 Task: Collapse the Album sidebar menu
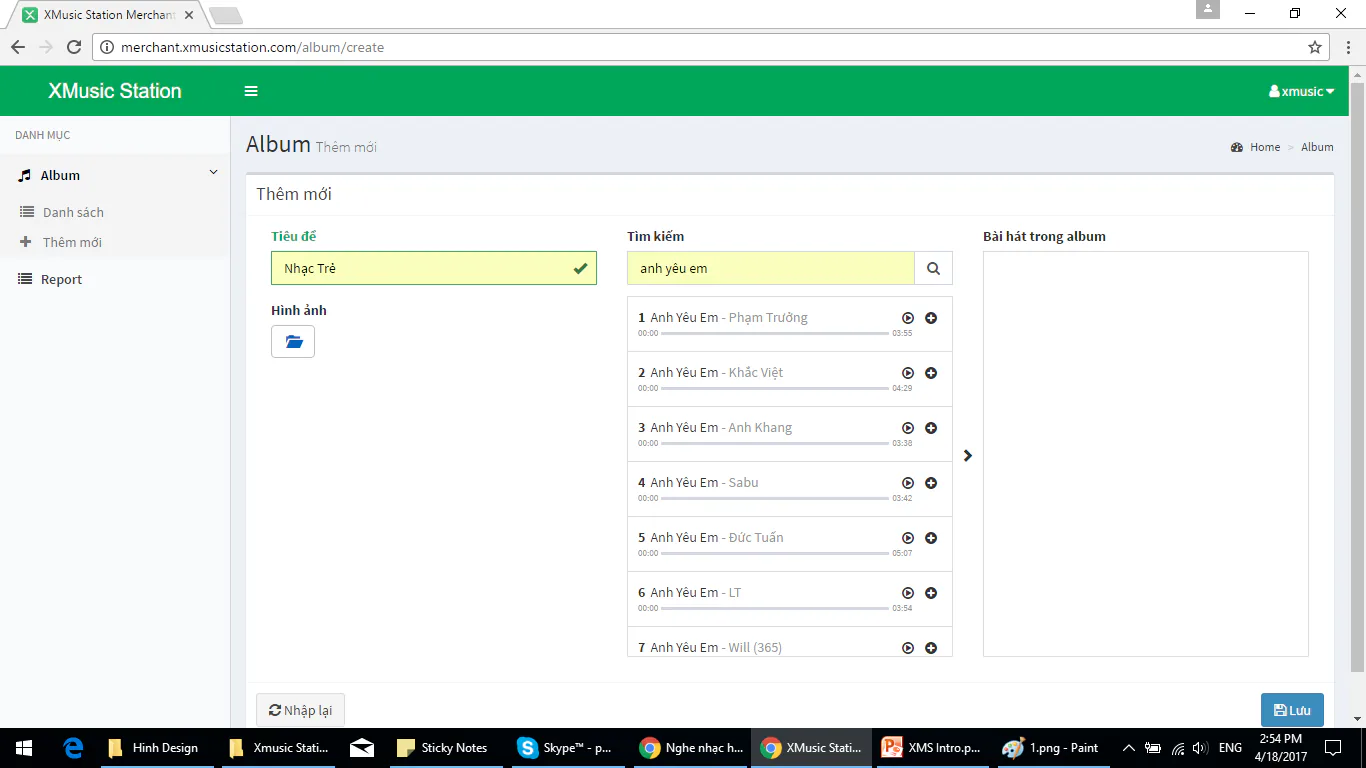click(115, 175)
